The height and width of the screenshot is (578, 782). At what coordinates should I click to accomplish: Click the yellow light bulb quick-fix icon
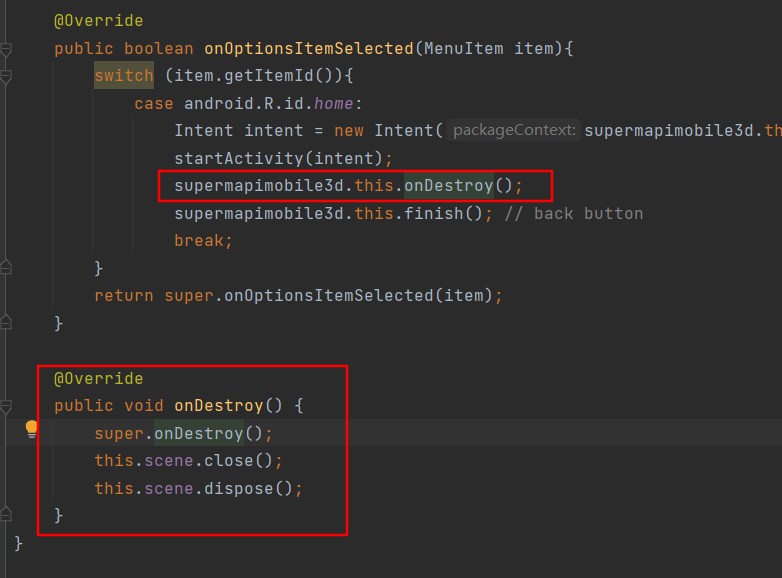31,429
